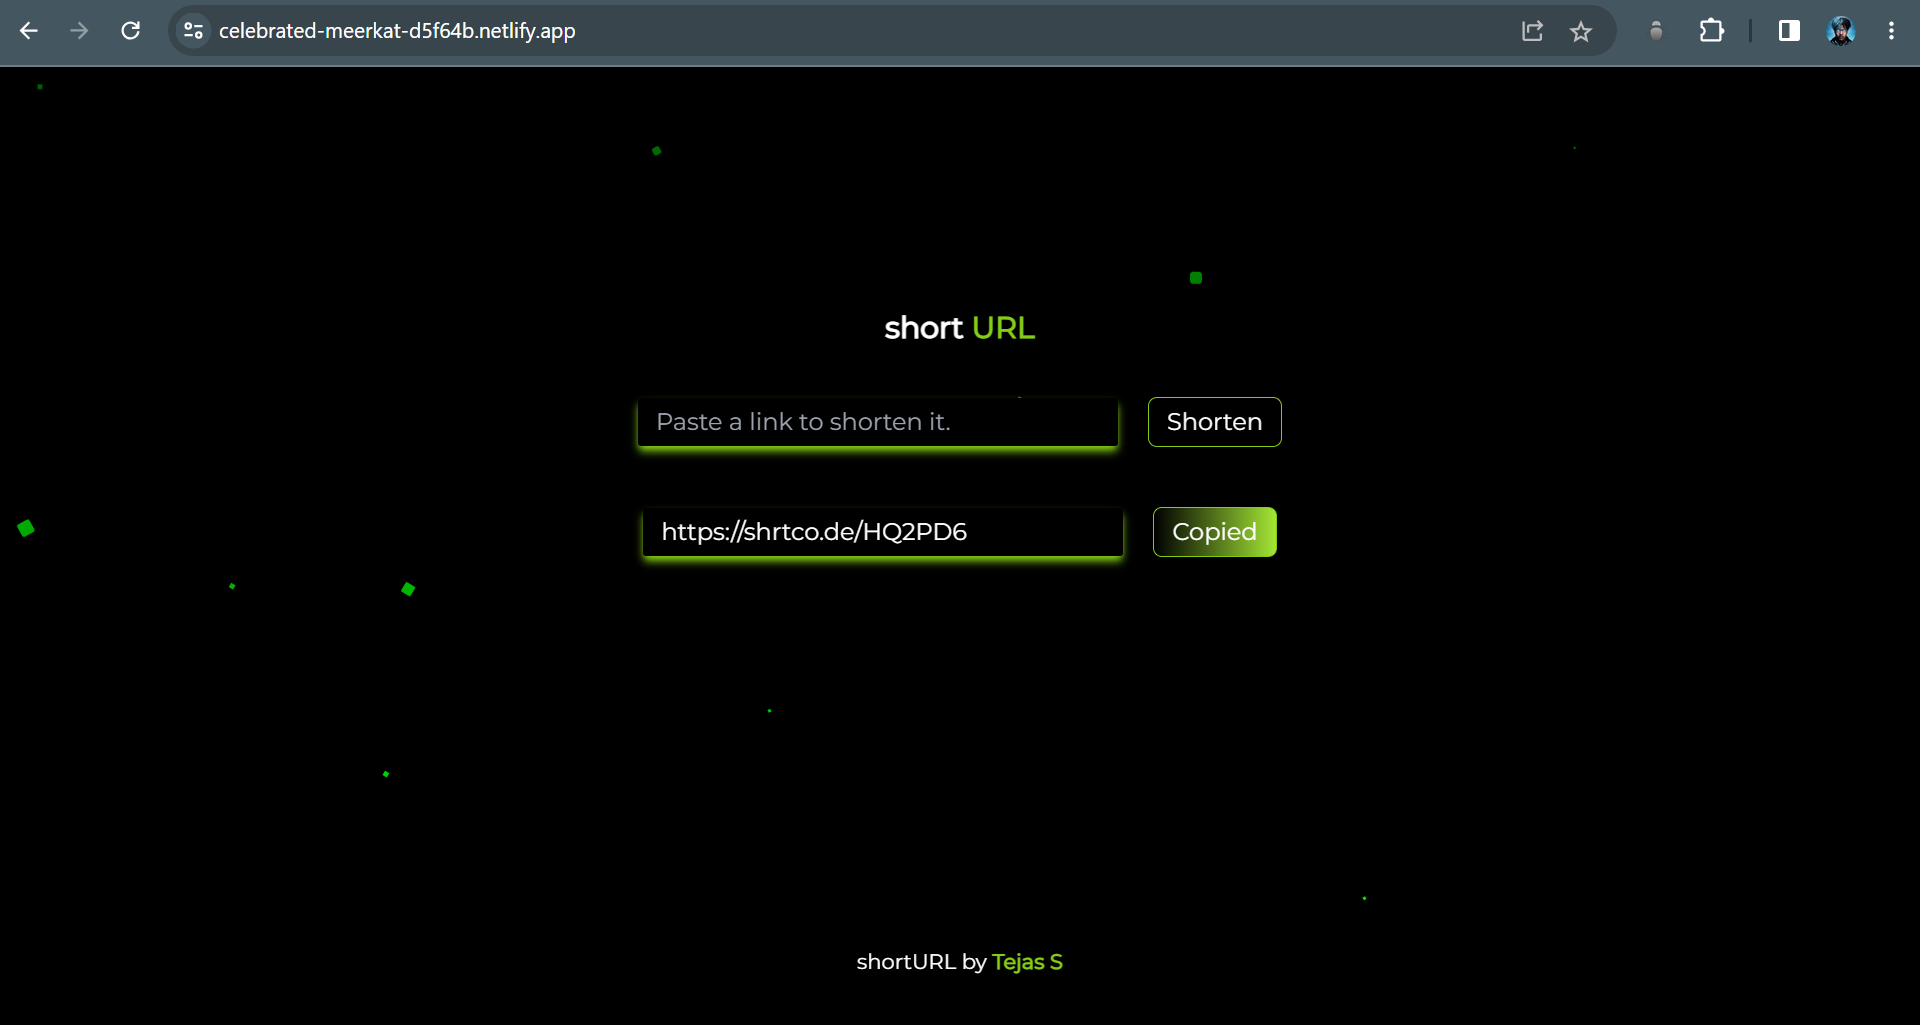1920x1025 pixels.
Task: Click the bug-shaped extension icon
Action: coord(1655,31)
